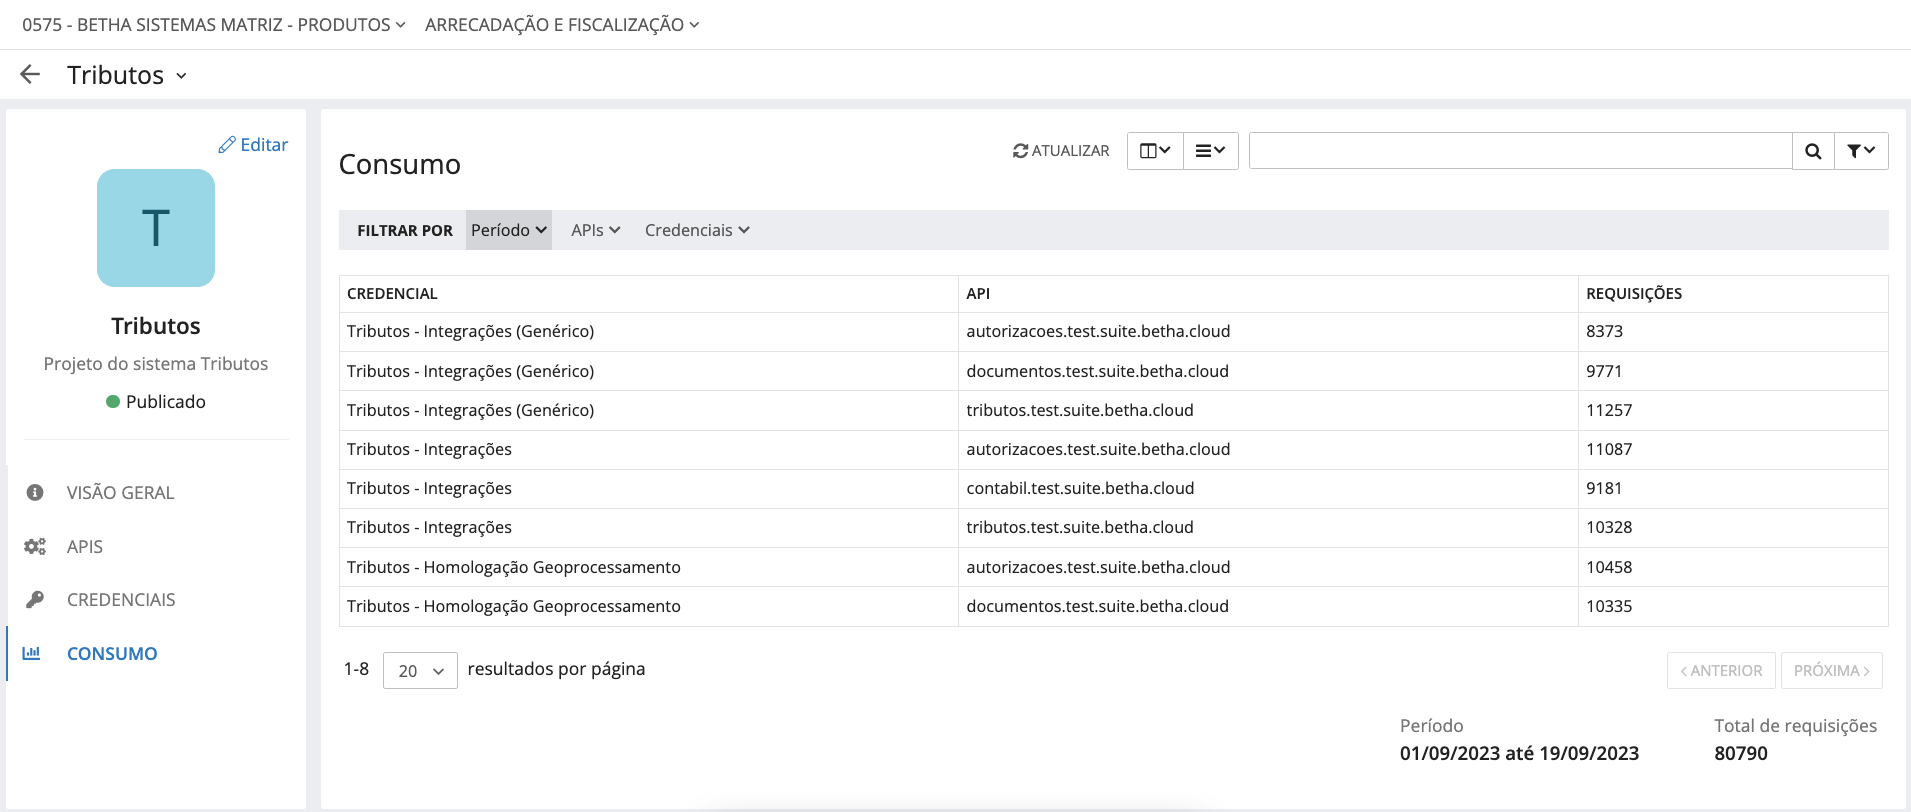Click the magnifying glass search button

[x=1813, y=151]
